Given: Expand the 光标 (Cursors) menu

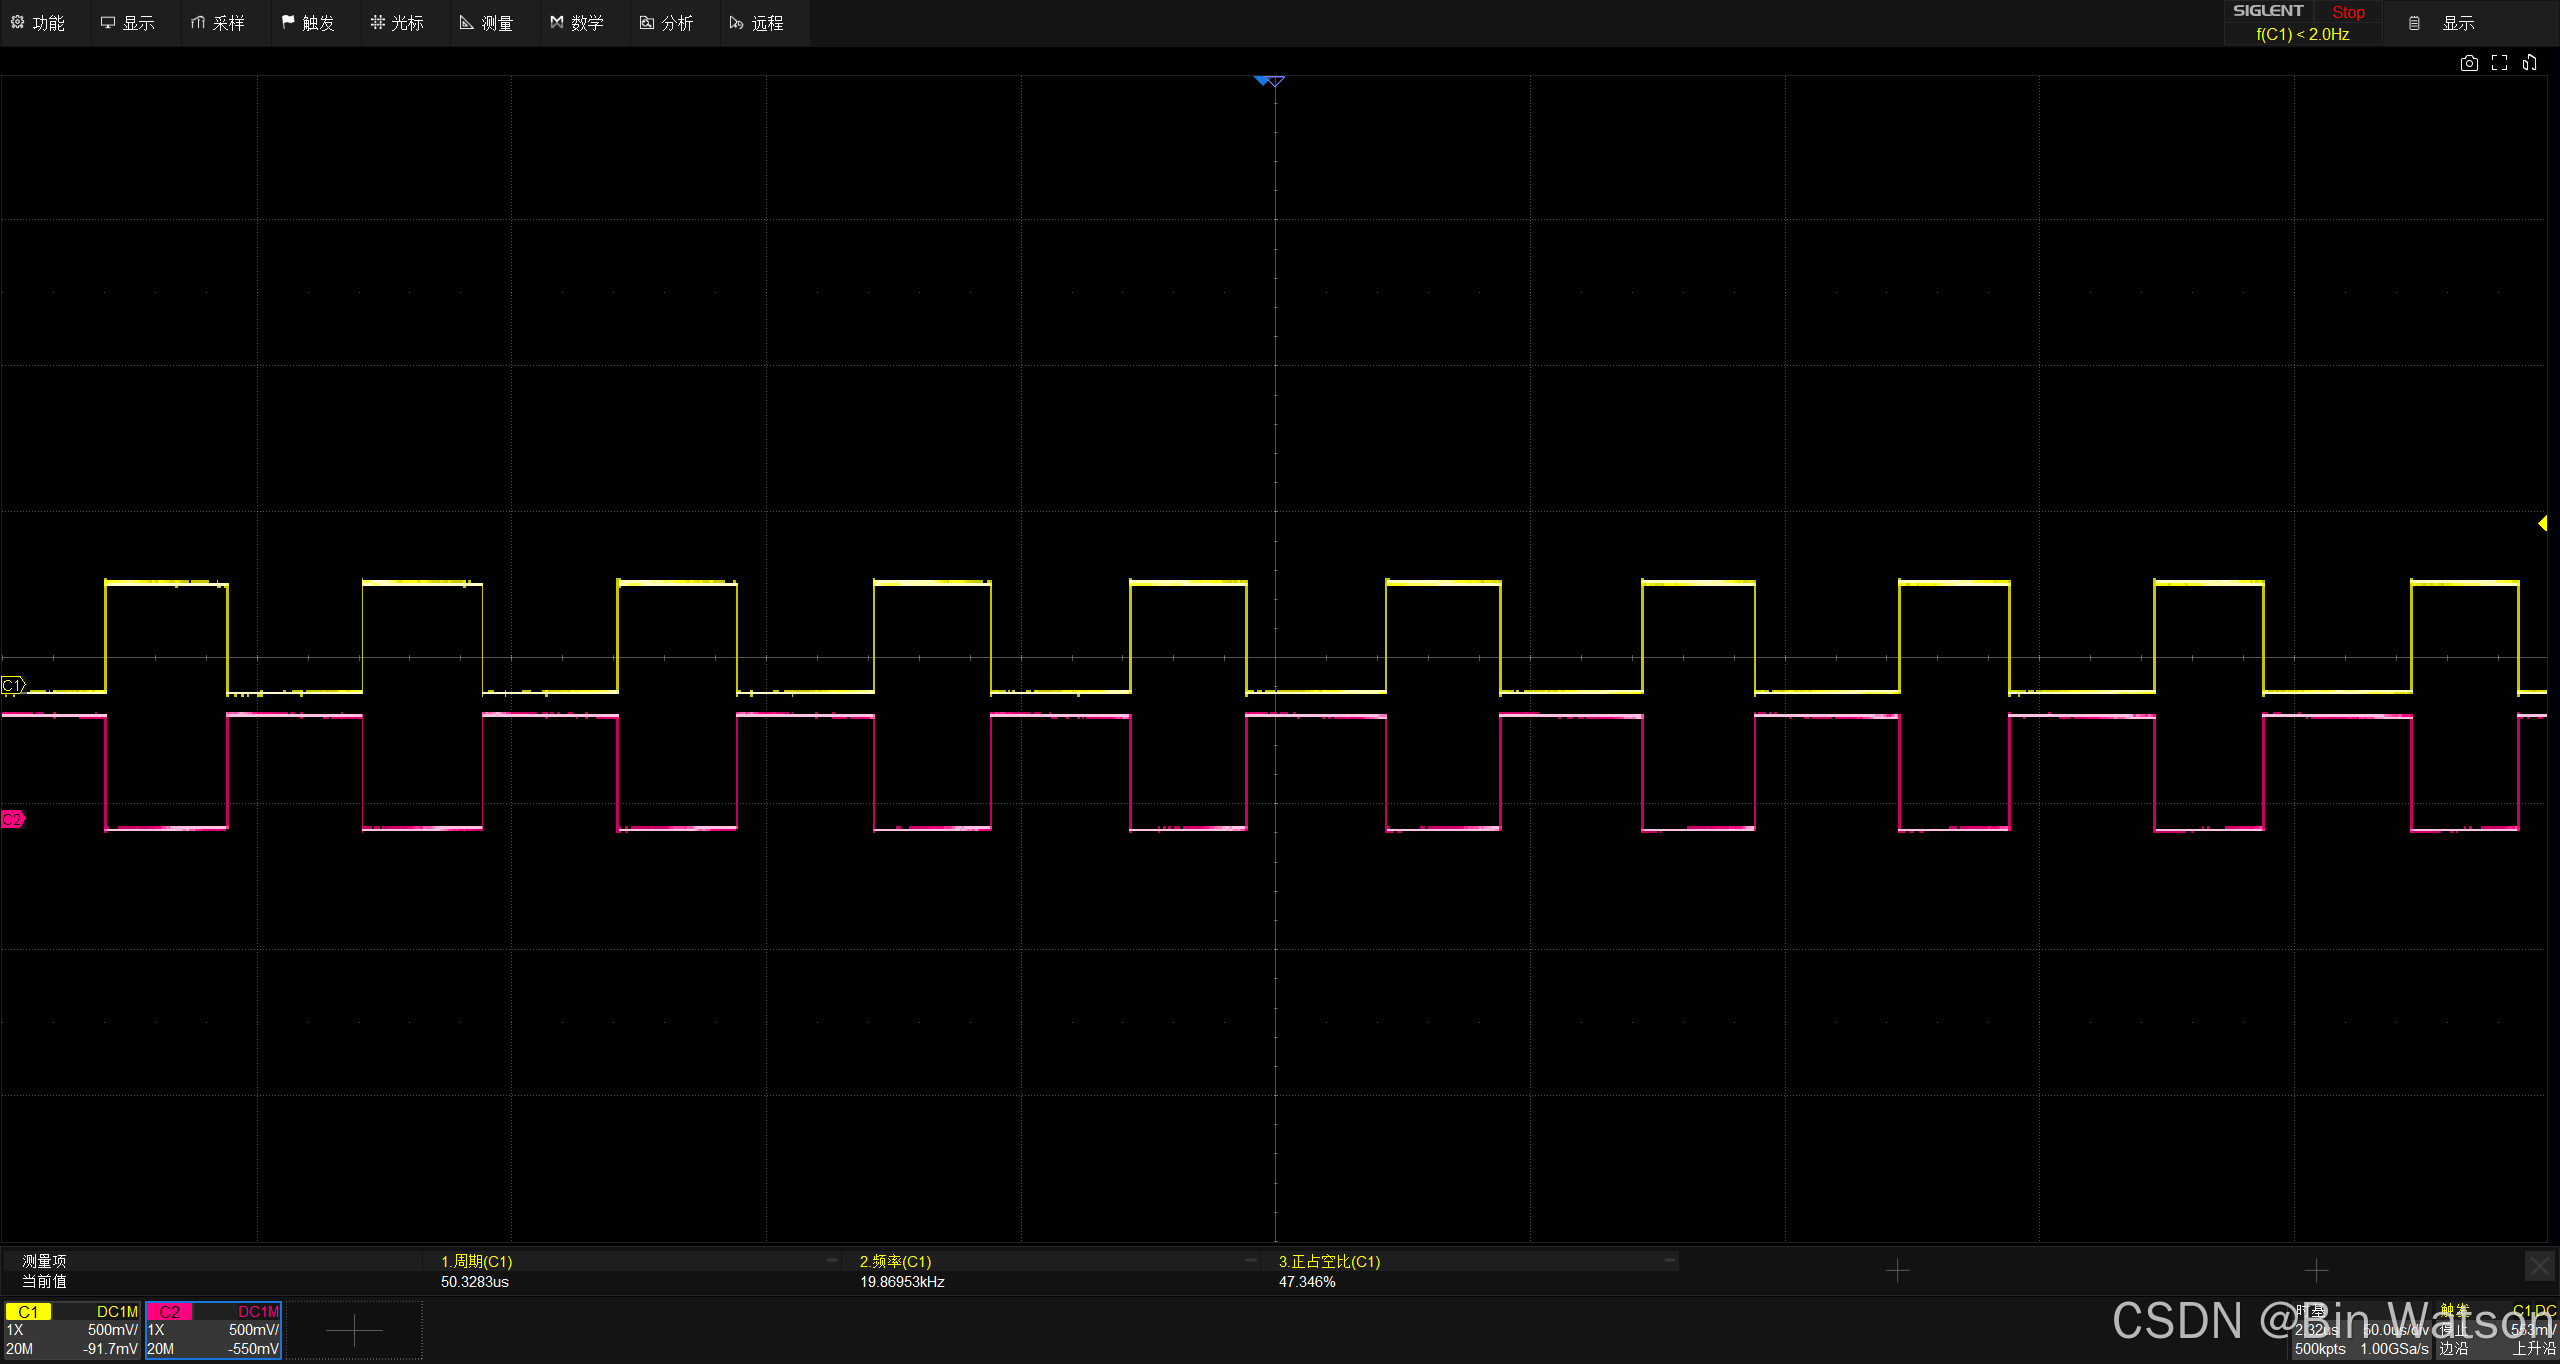Looking at the screenshot, I should click(397, 23).
